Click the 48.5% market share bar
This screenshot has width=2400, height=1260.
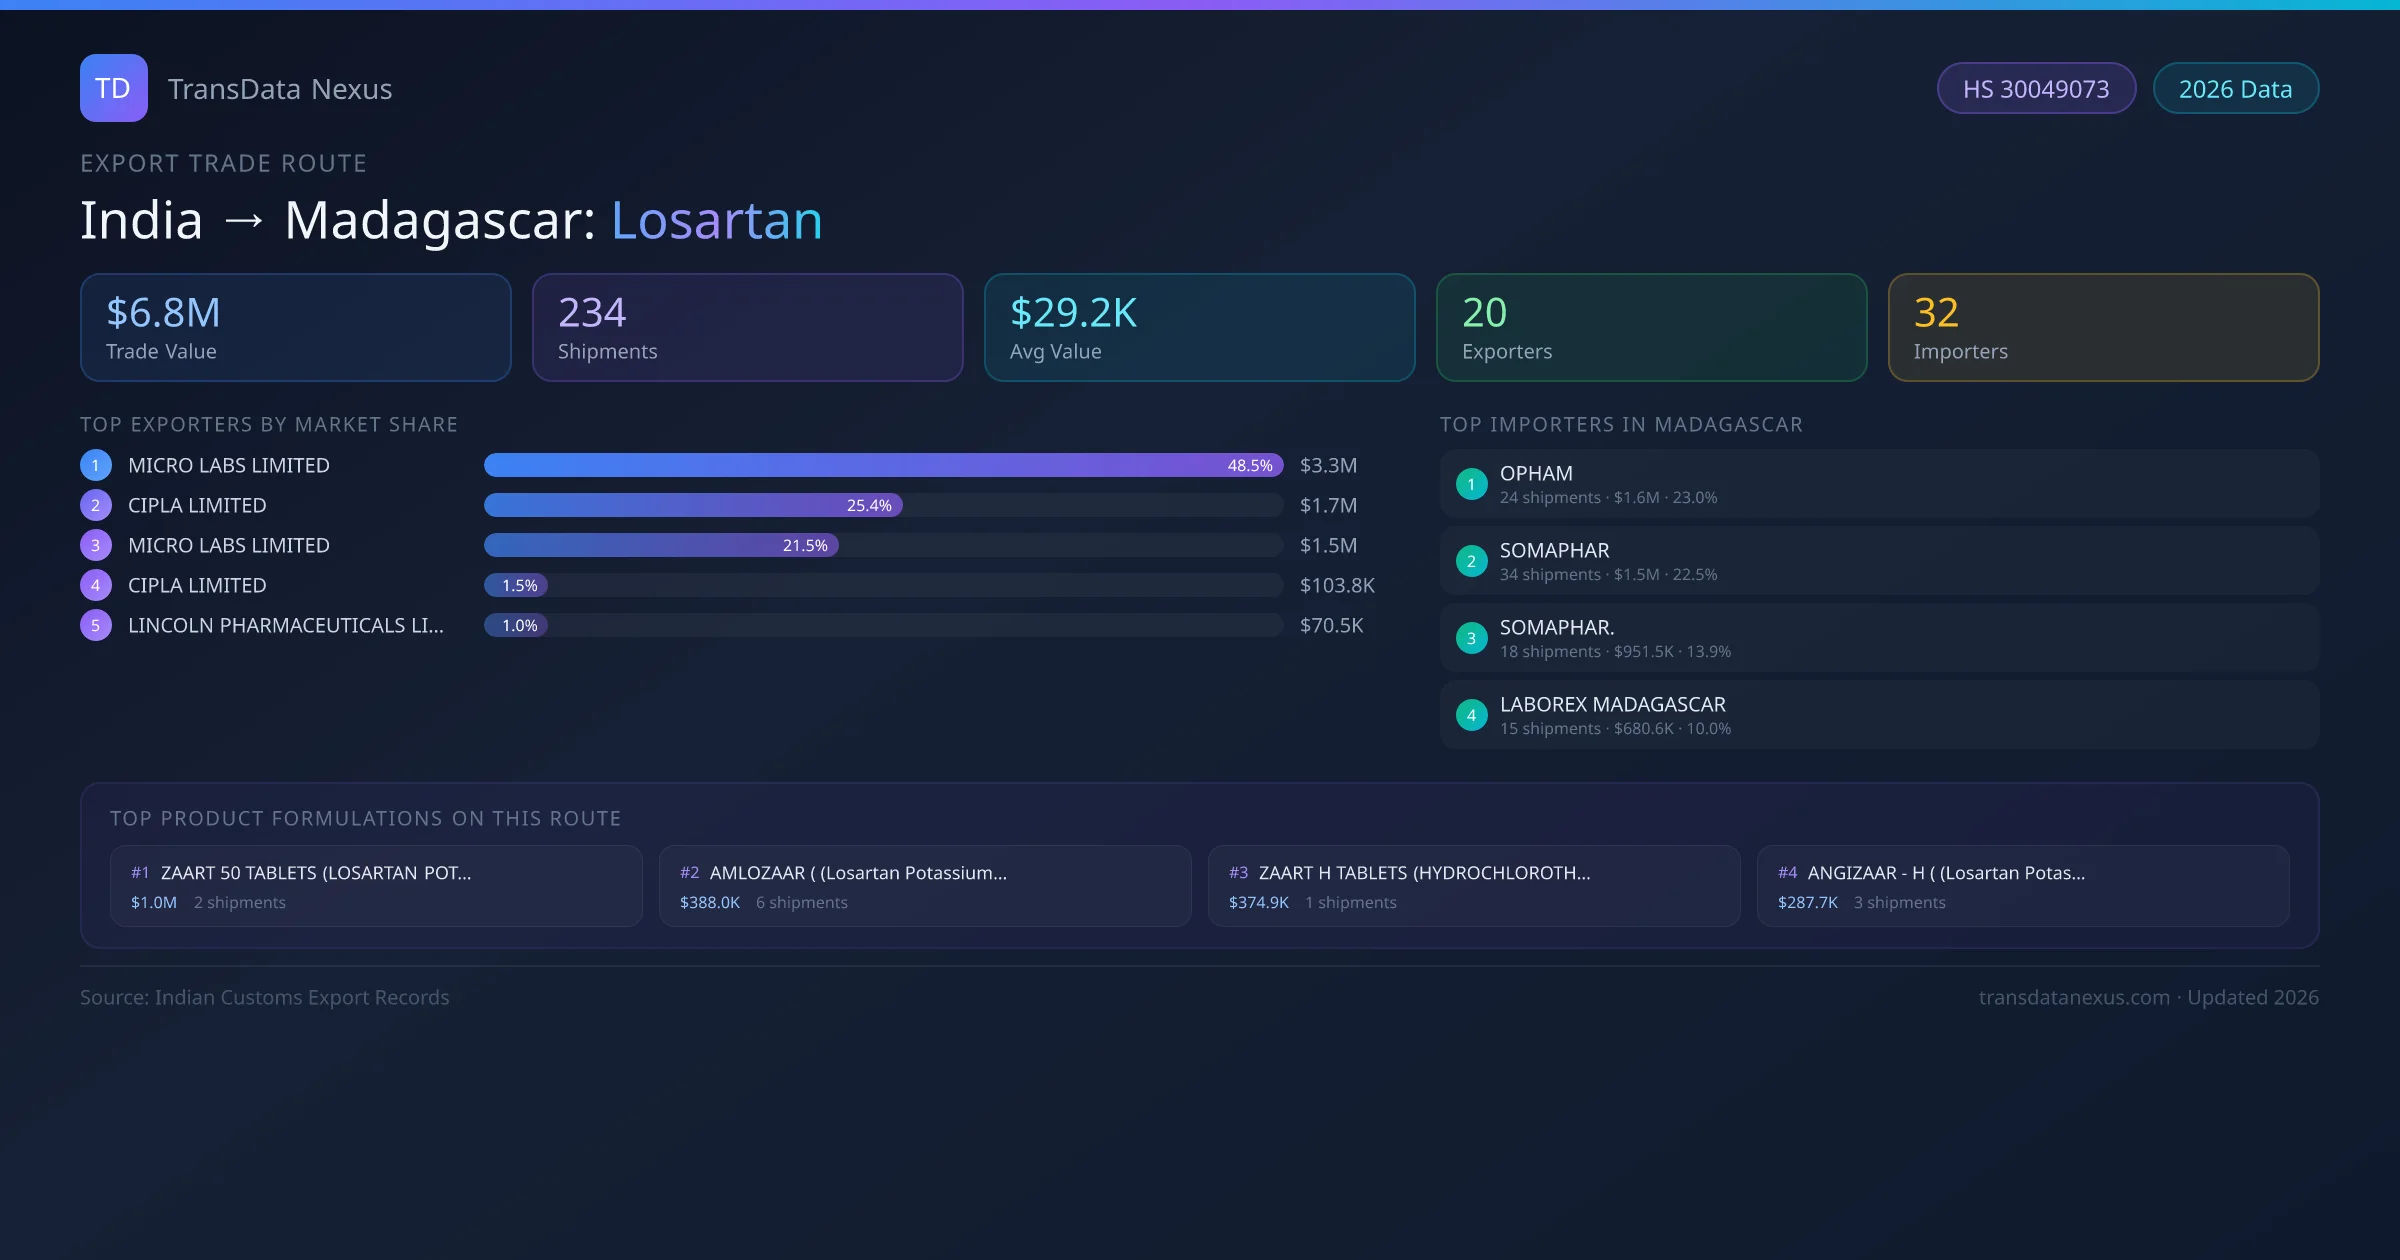click(883, 465)
